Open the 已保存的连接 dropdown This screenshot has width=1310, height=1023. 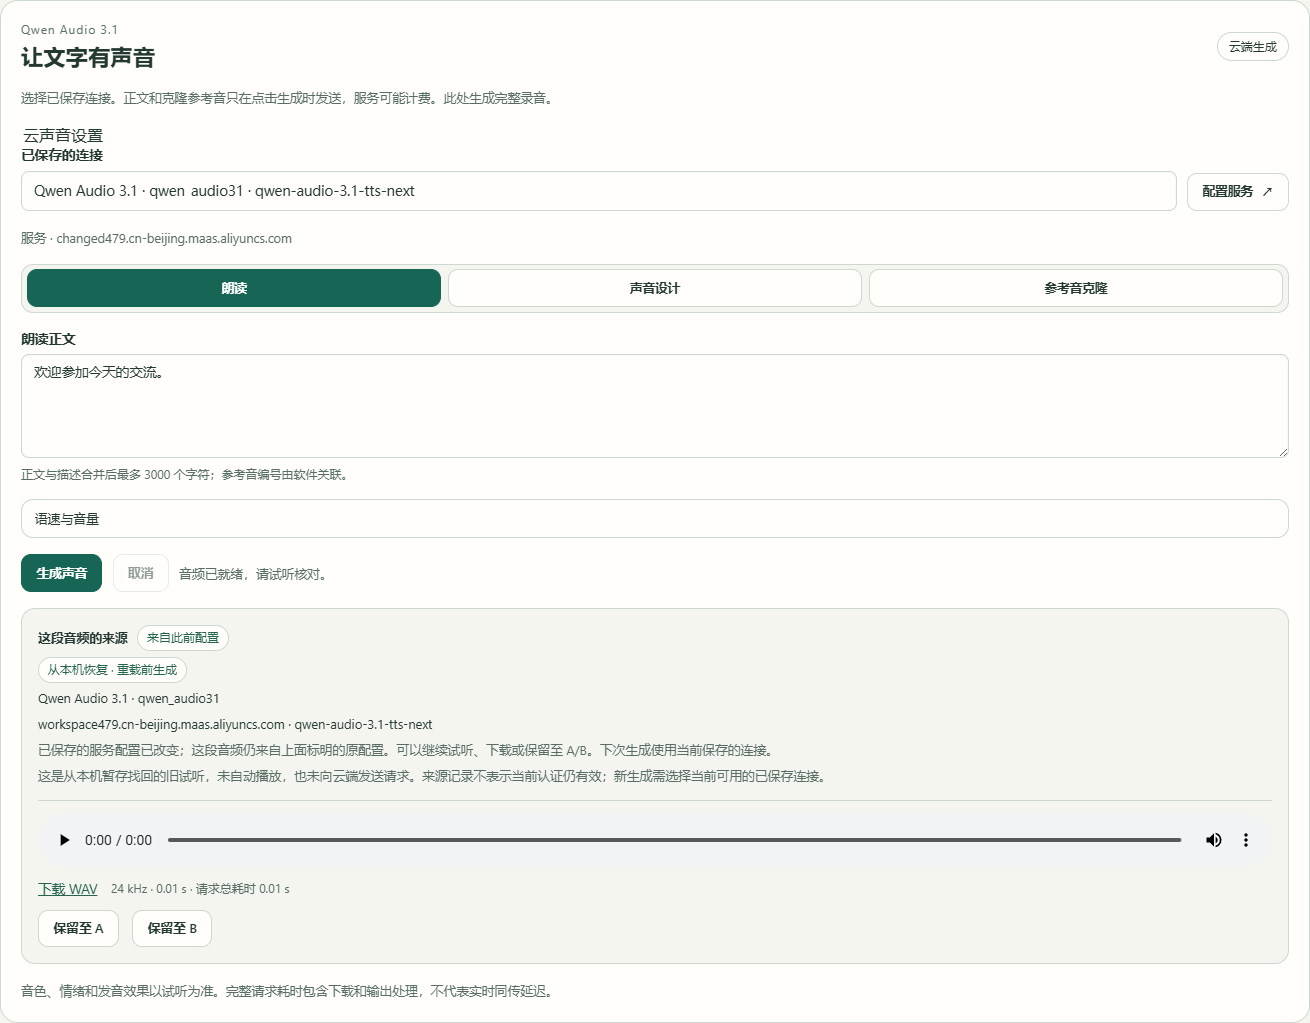click(x=598, y=191)
